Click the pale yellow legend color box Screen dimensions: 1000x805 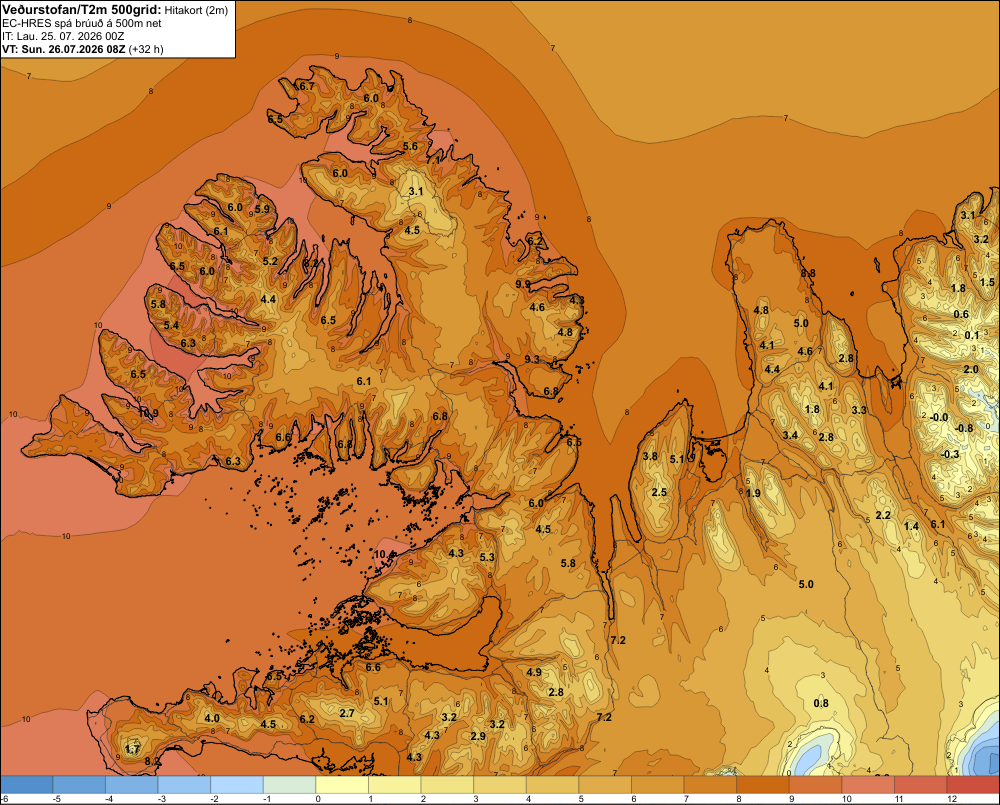coord(342,785)
